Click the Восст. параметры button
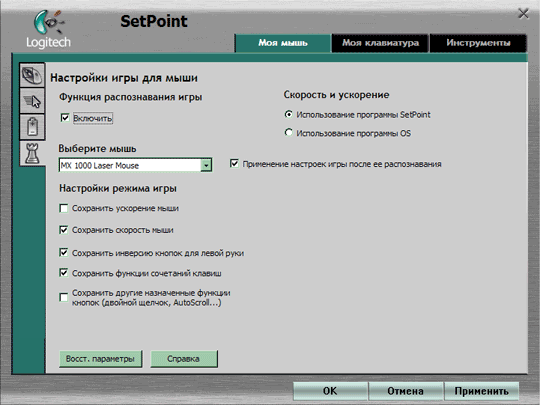 click(x=101, y=359)
